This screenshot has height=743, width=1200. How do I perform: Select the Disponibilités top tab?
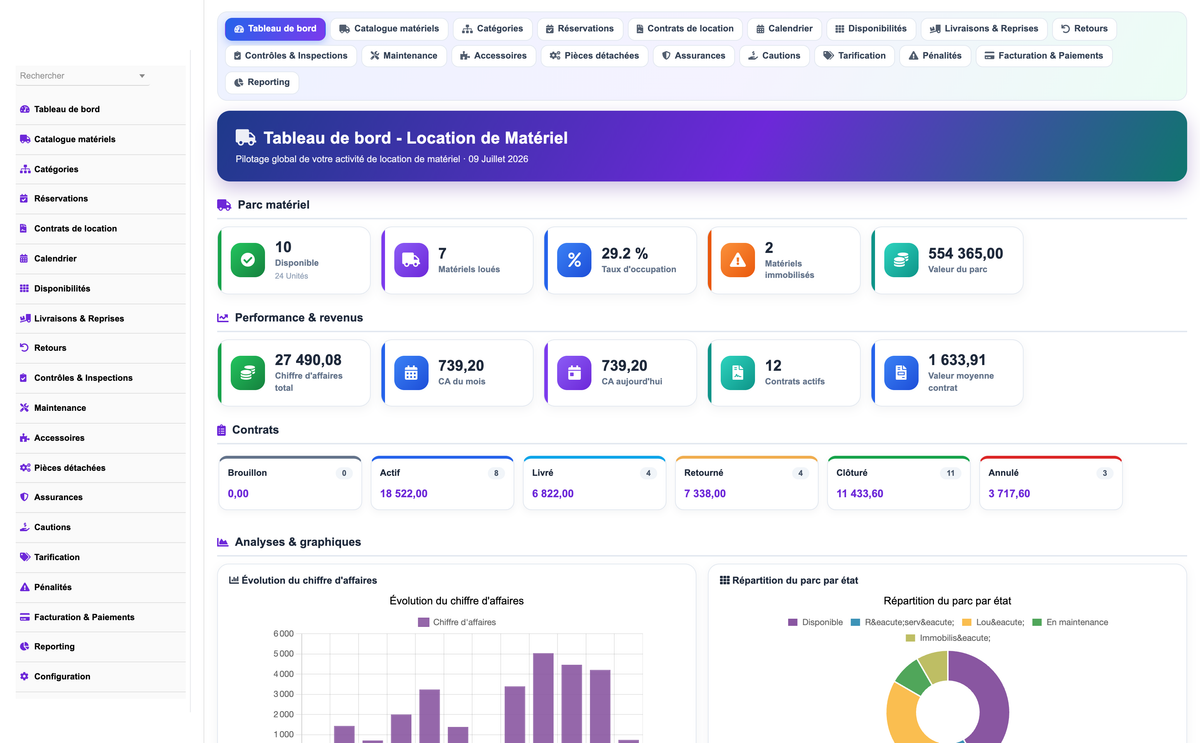point(871,29)
